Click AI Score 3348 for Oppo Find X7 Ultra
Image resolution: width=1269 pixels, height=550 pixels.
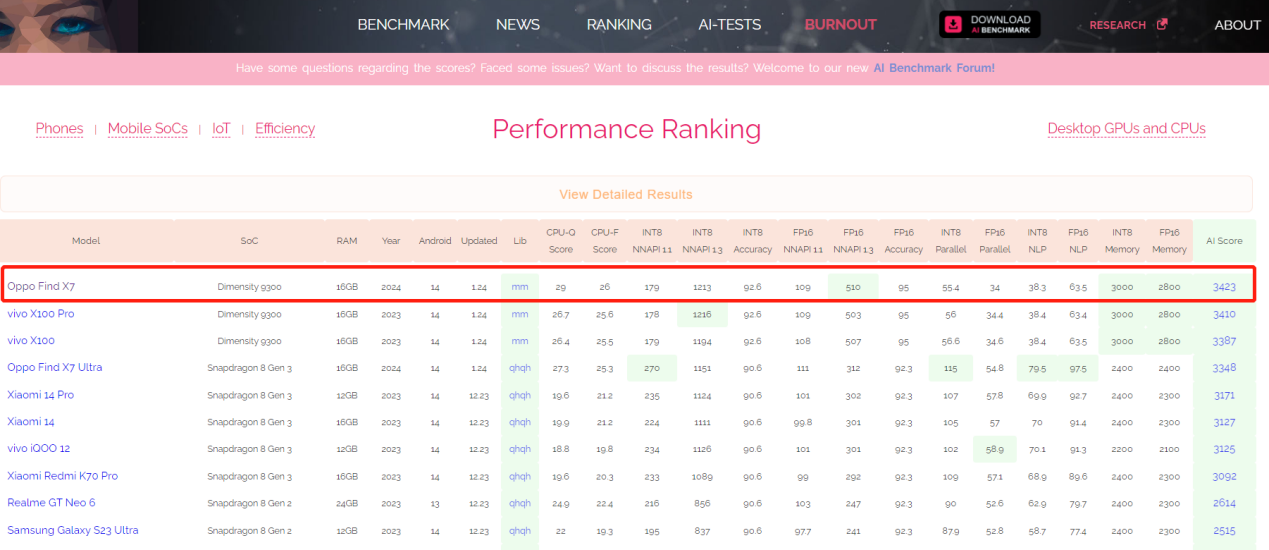[1224, 368]
